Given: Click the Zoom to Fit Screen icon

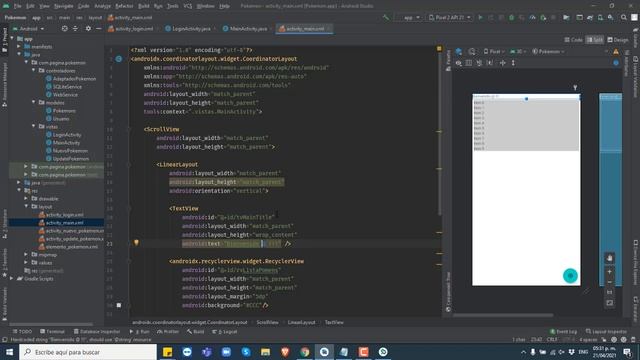Looking at the screenshot, I should click(x=609, y=303).
